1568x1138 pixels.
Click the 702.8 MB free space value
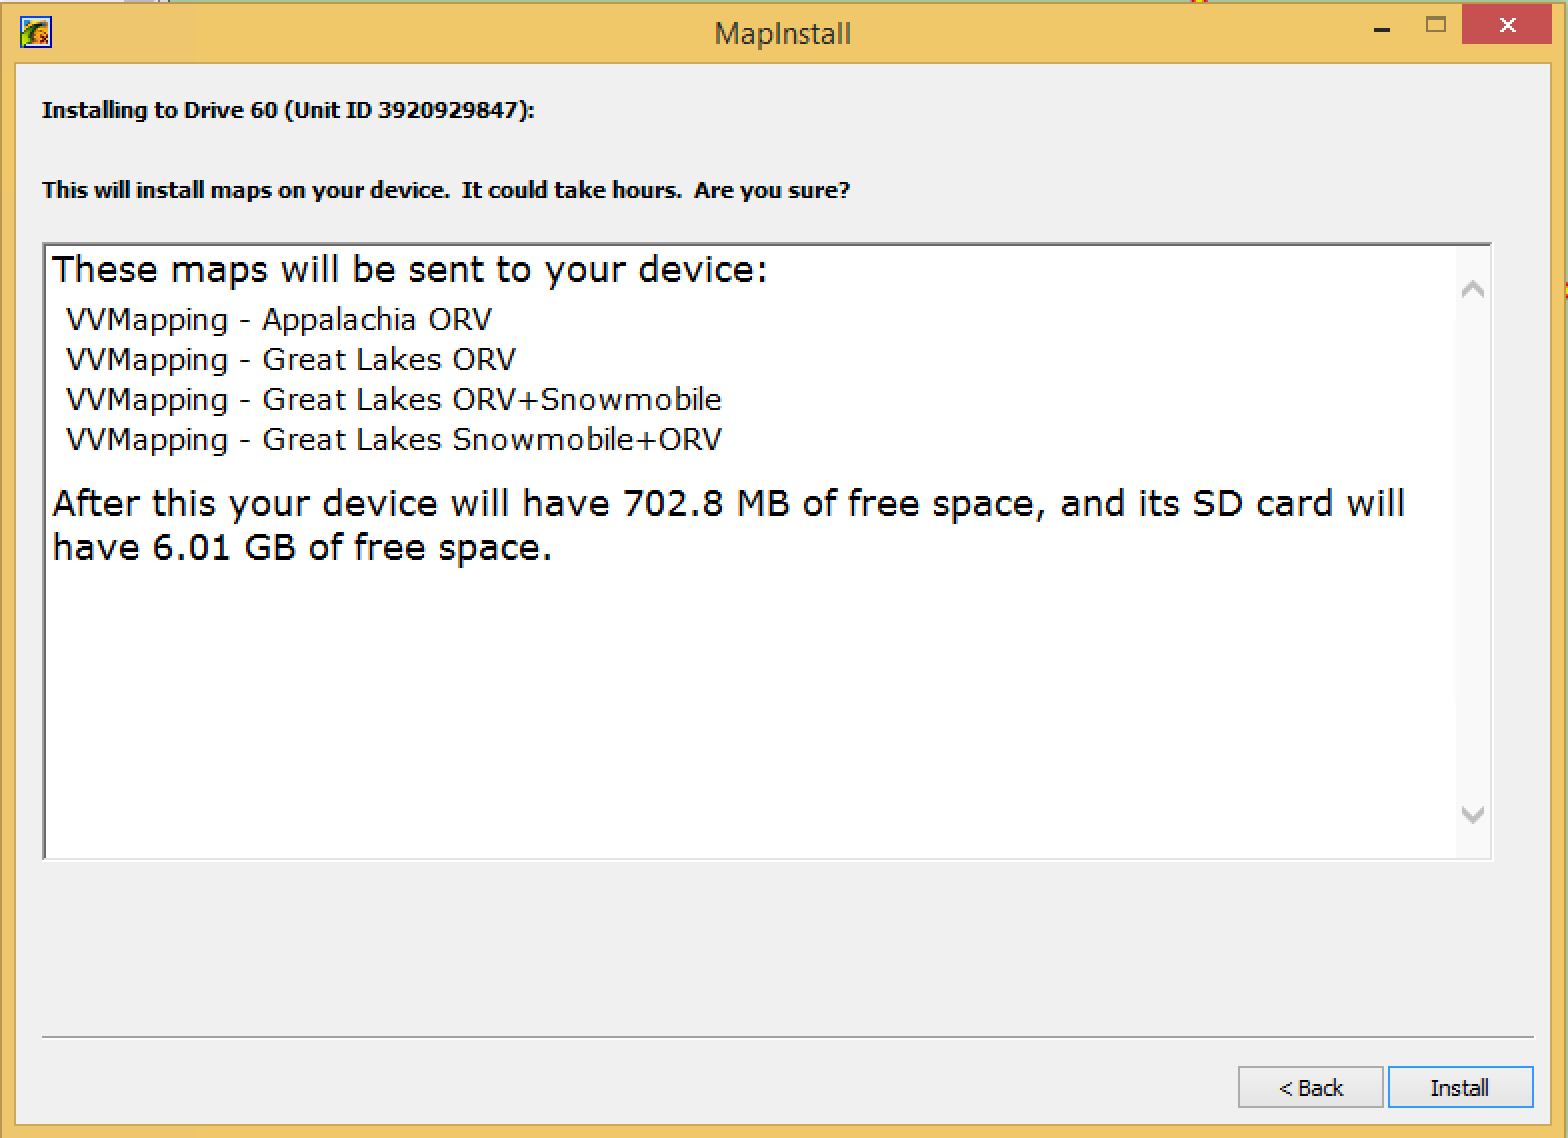[x=708, y=503]
